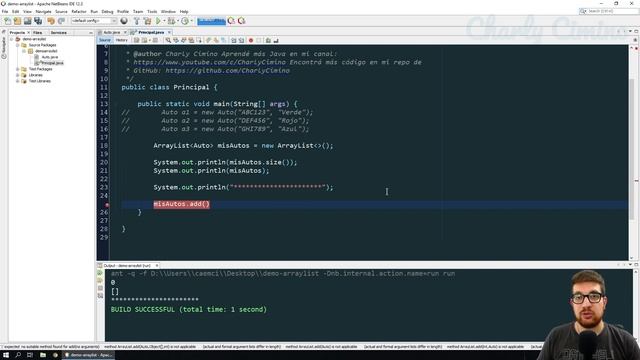Screen dimensions: 640x360
Task: Open the Navigate menu
Action: (x=43, y=11)
